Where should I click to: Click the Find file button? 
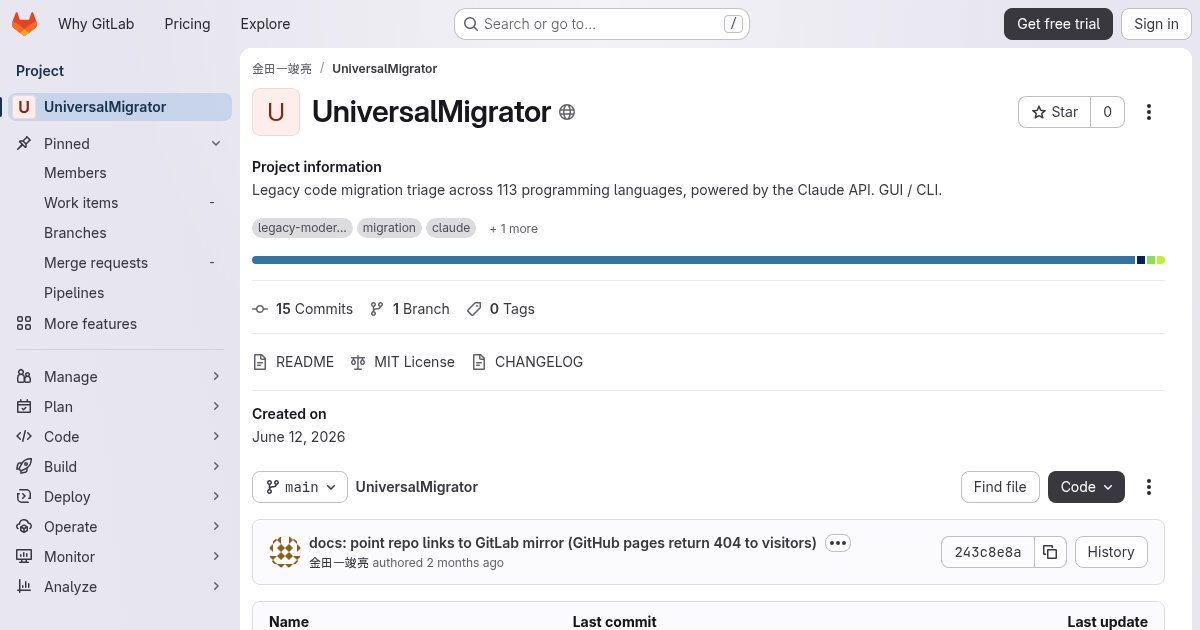1000,487
